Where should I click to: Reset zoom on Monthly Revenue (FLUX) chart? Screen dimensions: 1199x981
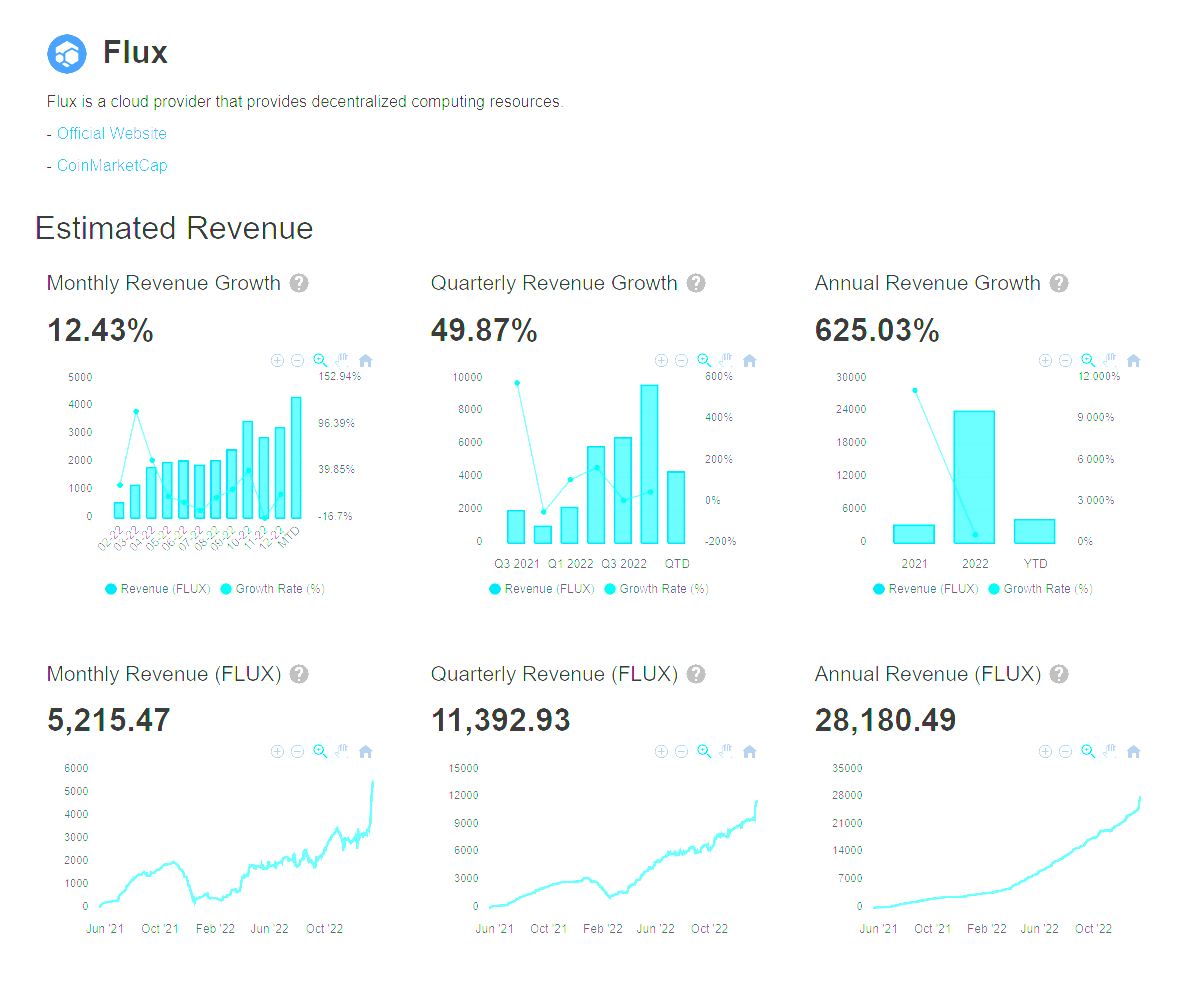(x=365, y=752)
